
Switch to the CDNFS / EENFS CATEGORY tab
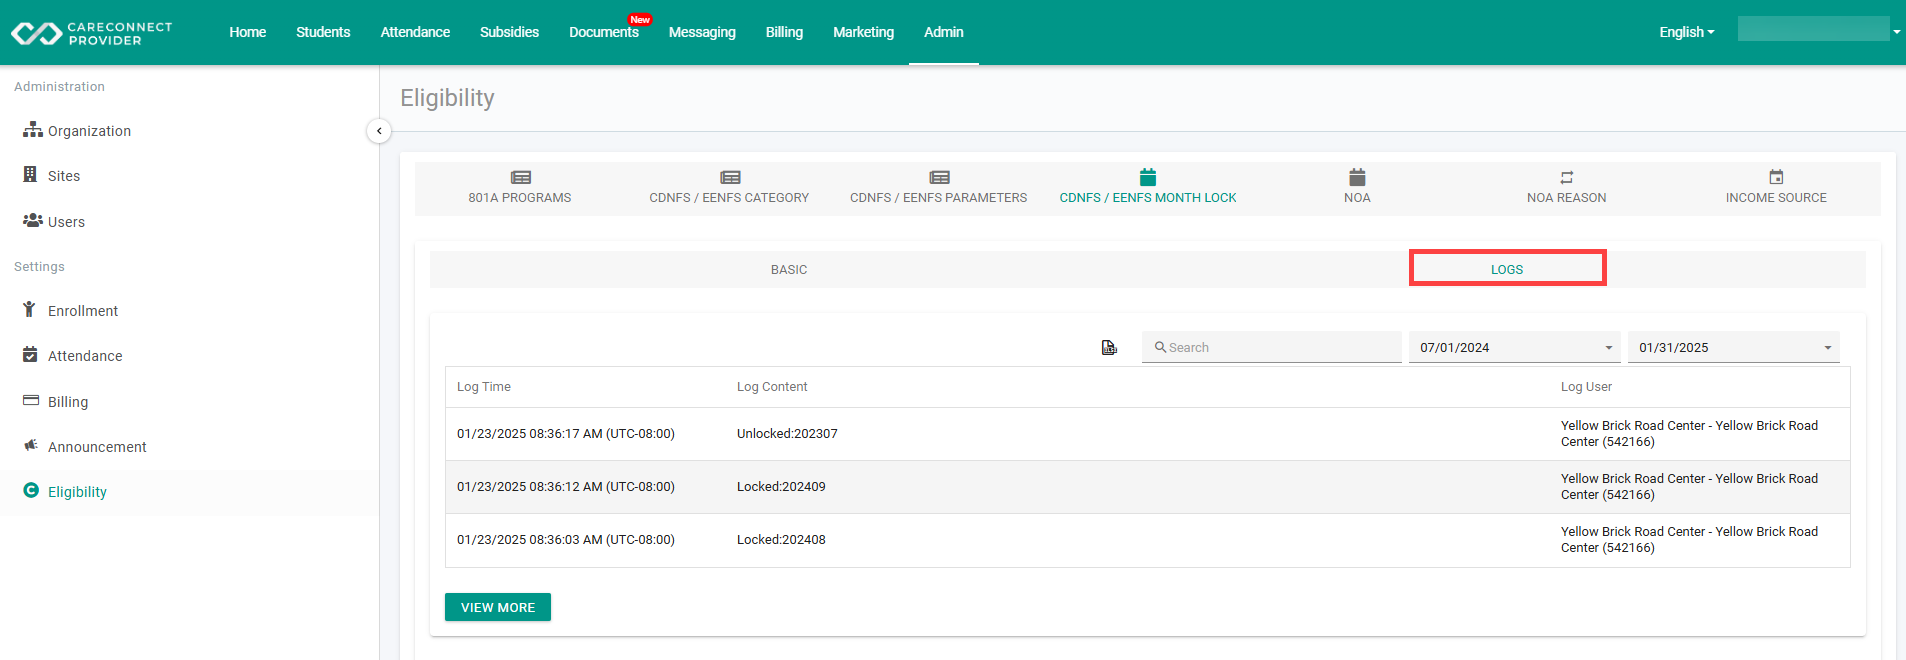tap(729, 189)
